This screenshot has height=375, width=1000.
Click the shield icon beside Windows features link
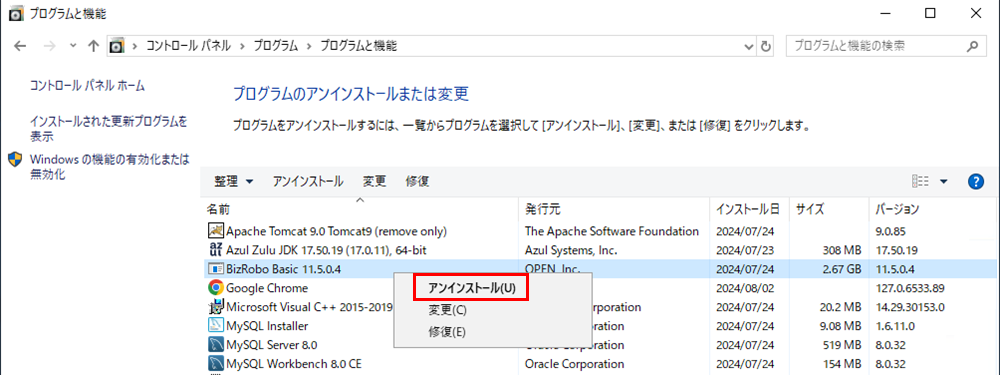click(x=15, y=159)
